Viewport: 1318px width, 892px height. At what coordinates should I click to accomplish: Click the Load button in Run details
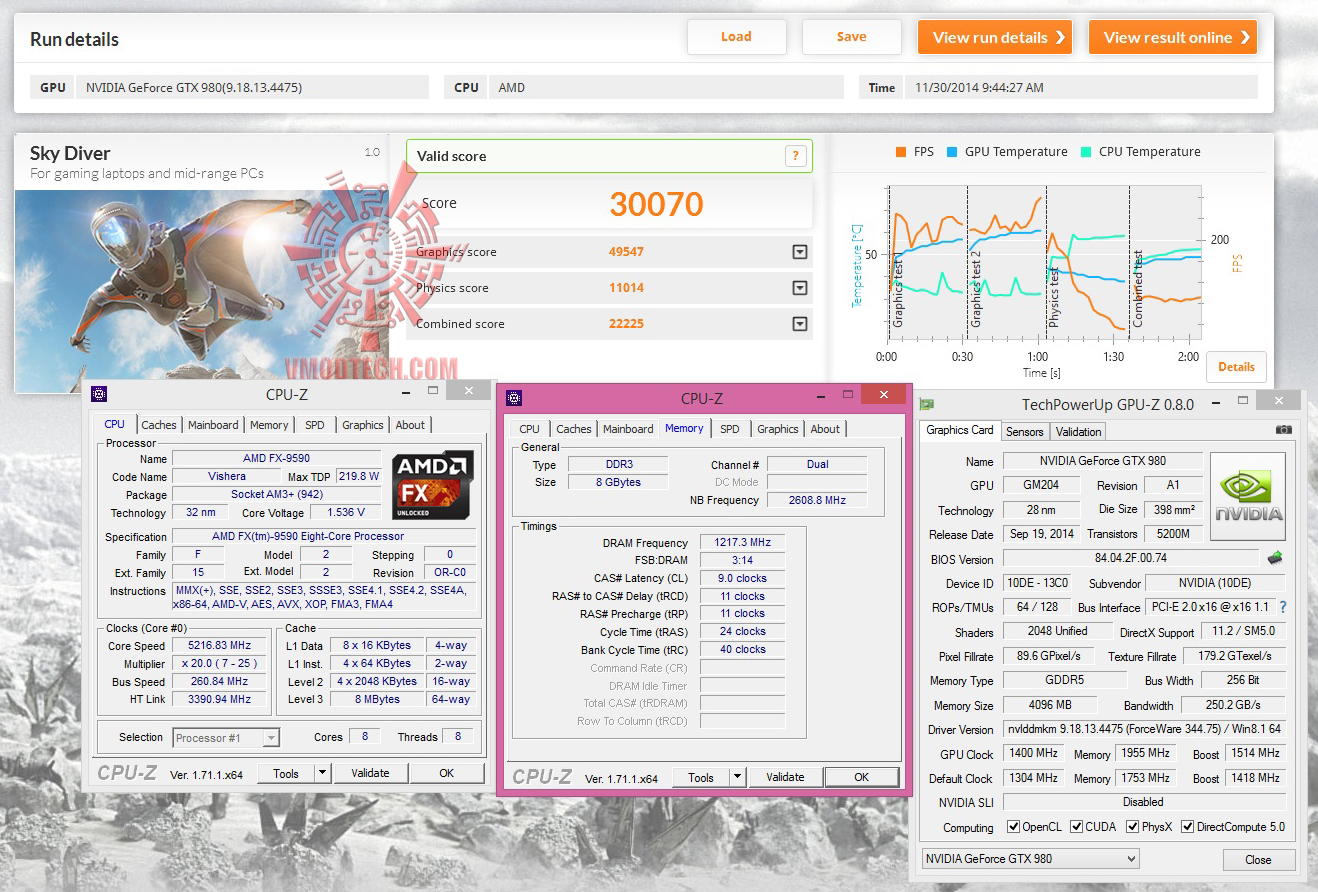(736, 37)
